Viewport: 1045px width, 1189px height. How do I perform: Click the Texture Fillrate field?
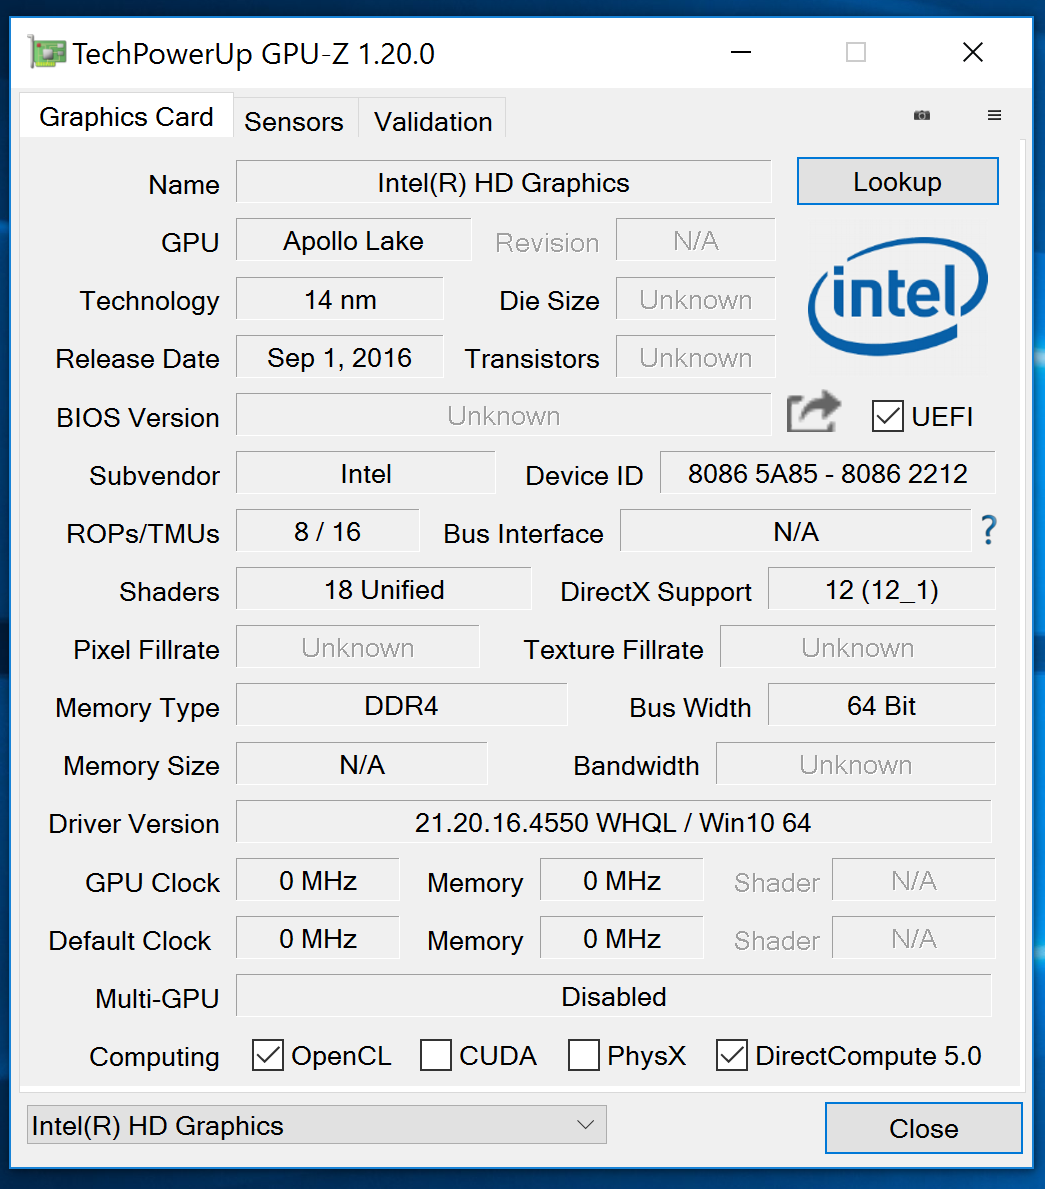[x=858, y=648]
